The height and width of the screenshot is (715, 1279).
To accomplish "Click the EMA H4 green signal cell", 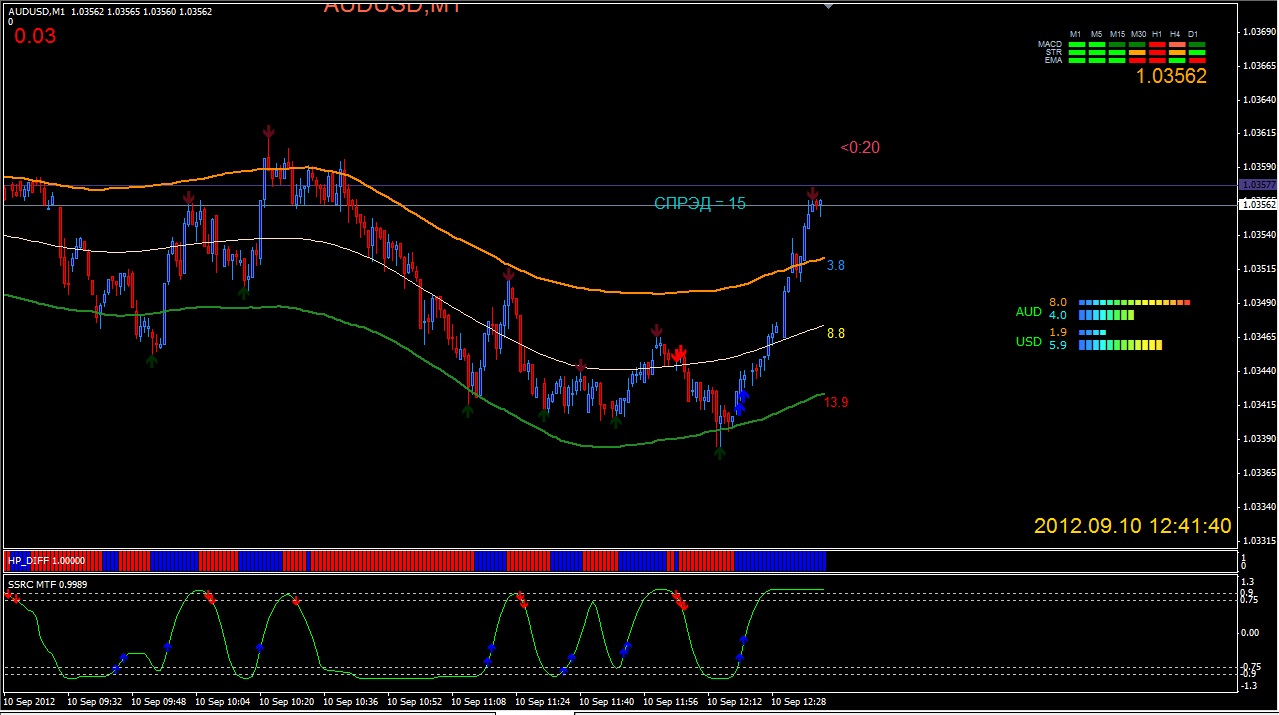I will (1176, 60).
